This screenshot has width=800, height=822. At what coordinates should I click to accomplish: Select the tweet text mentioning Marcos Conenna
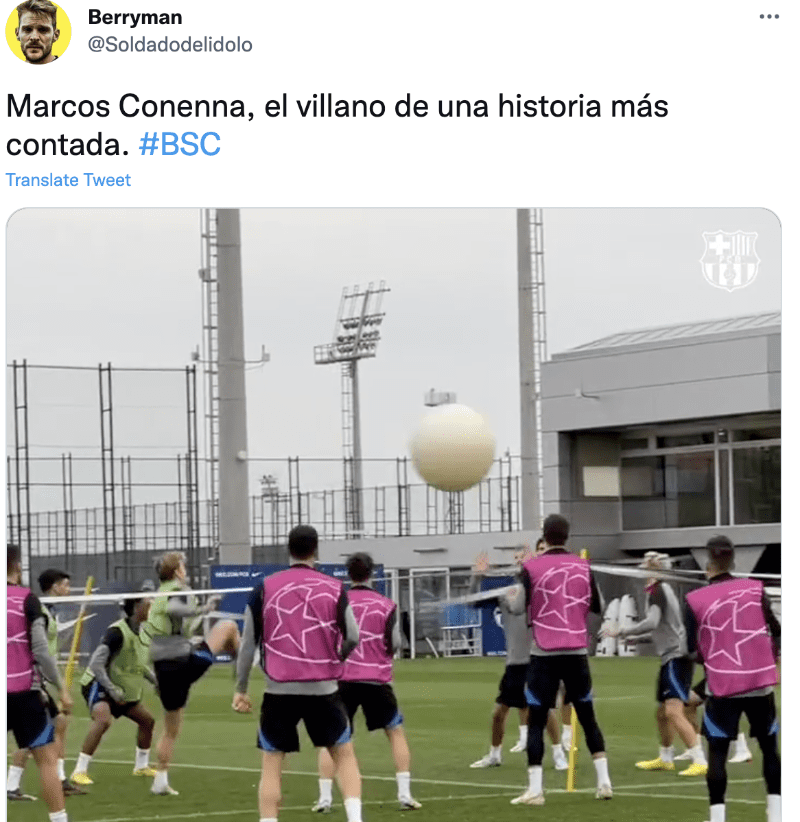point(337,125)
